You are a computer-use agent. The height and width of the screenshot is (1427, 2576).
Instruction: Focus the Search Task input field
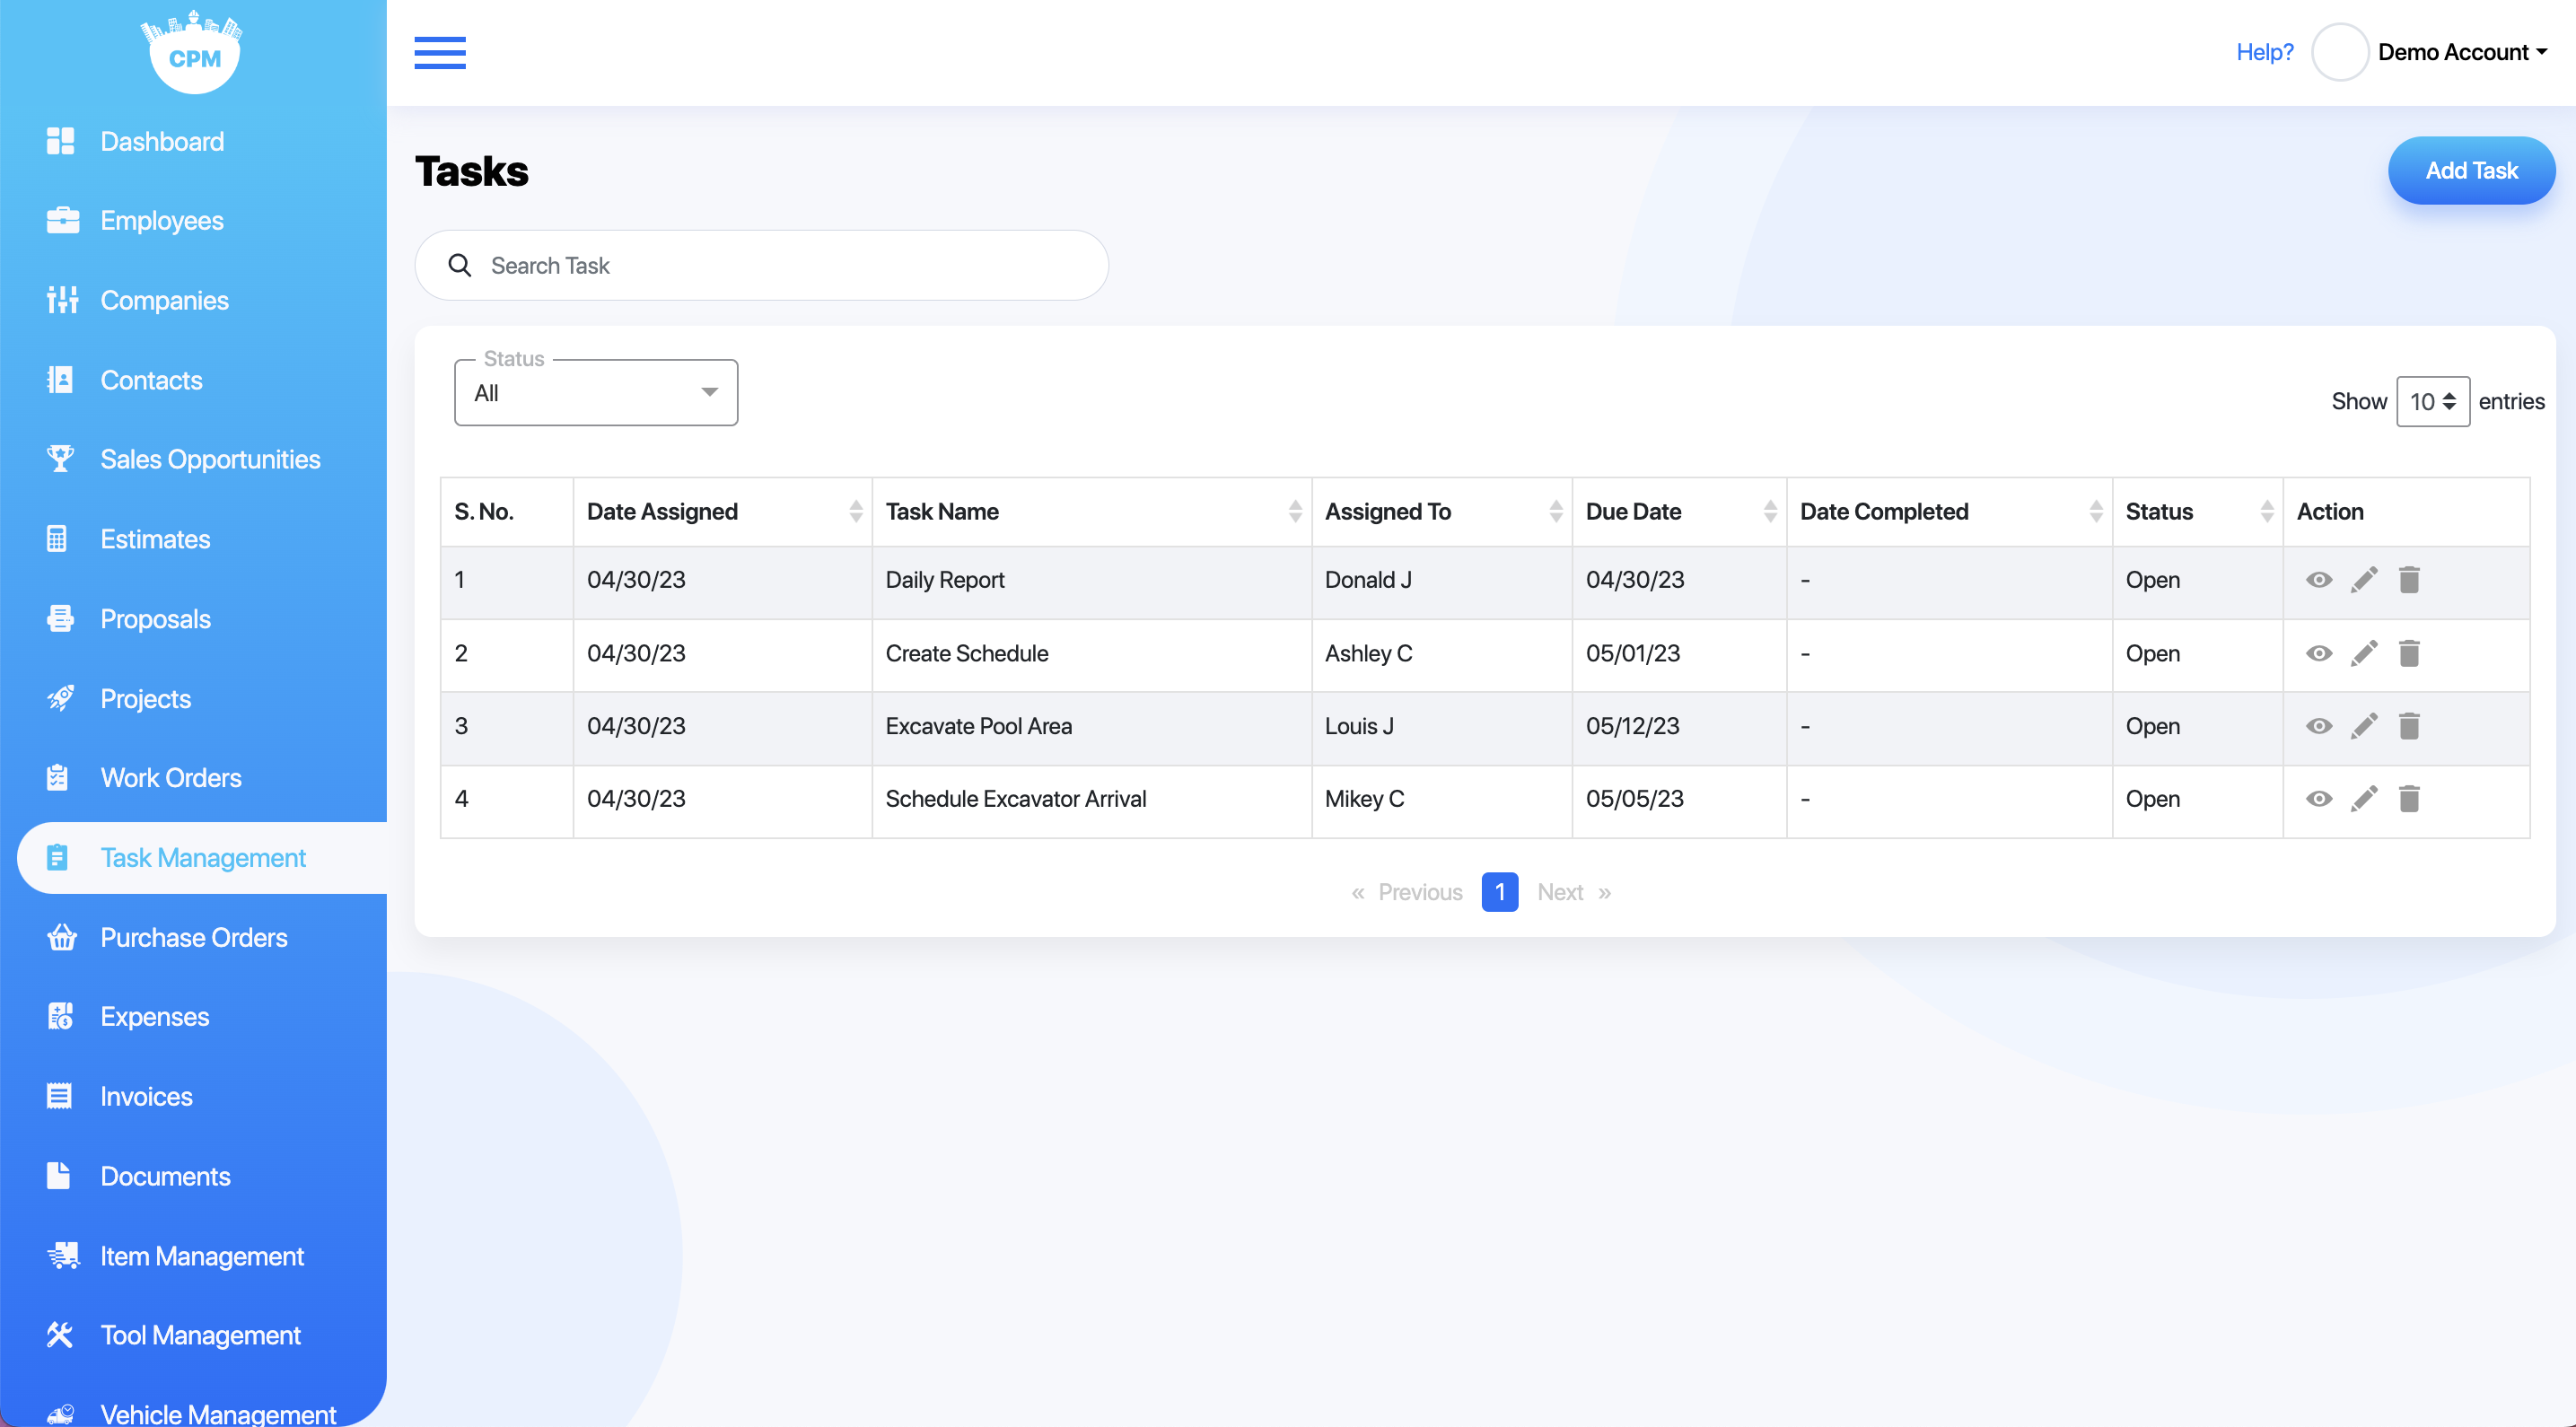tap(761, 265)
